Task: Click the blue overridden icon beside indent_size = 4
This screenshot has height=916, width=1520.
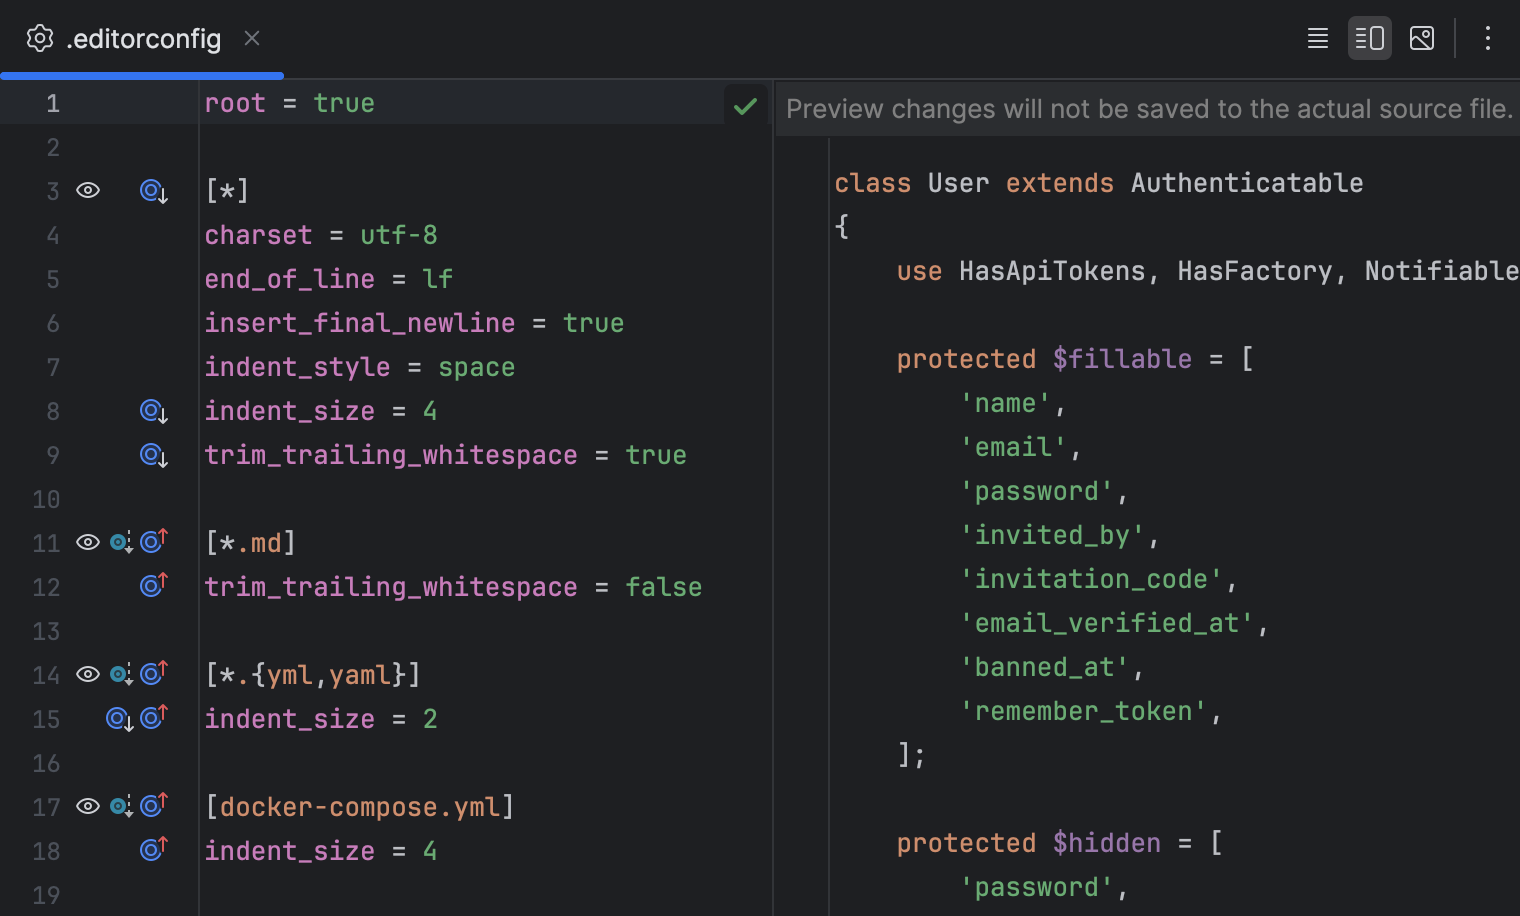Action: (152, 411)
